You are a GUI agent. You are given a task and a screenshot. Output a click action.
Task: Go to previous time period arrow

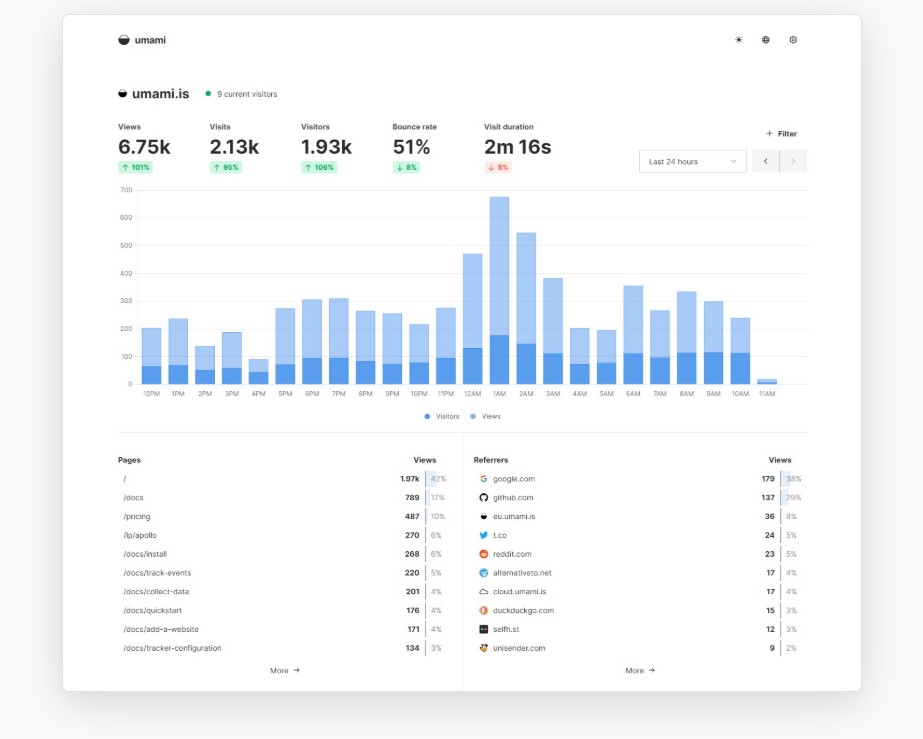765,161
